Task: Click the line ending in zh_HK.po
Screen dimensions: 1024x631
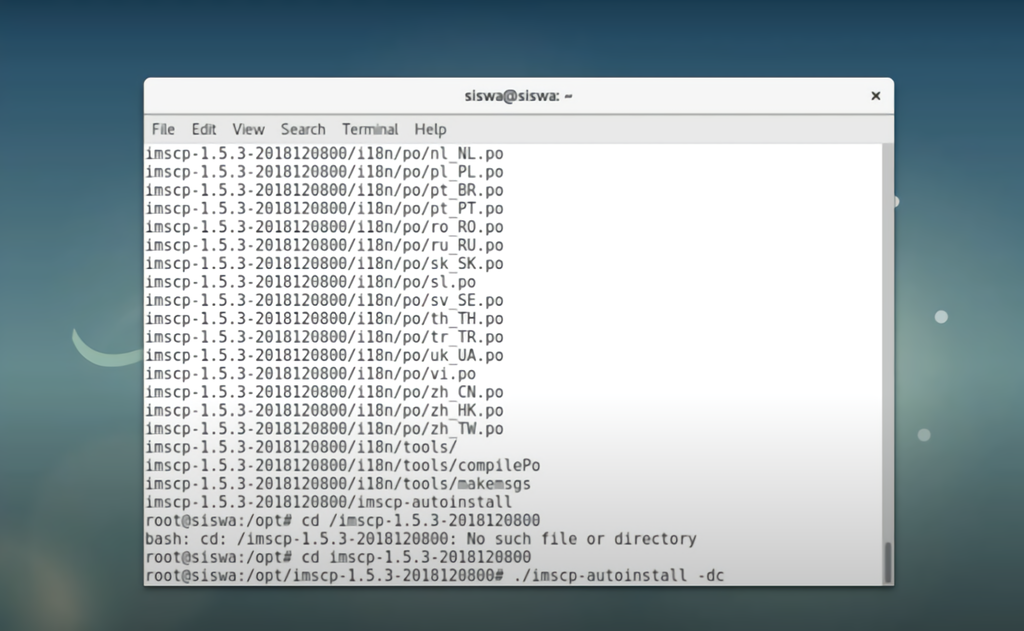Action: point(325,410)
